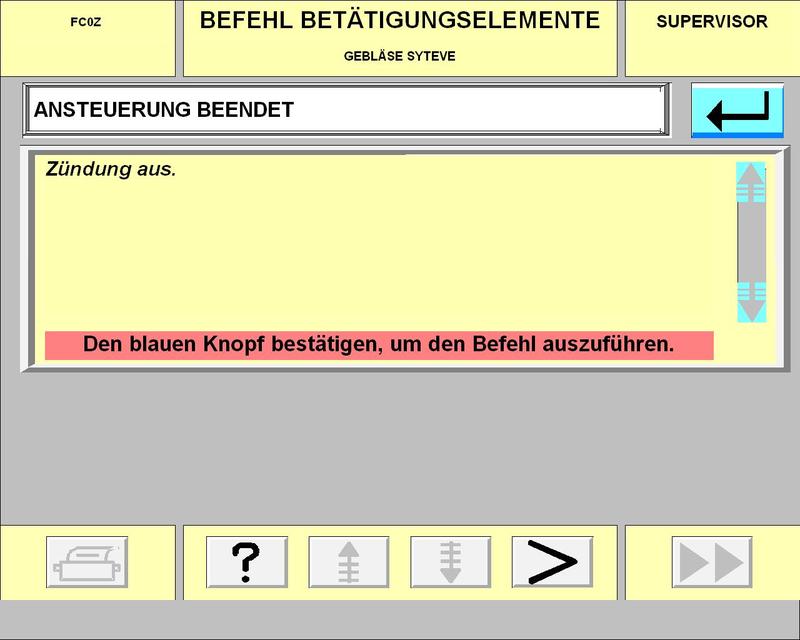Click the empty yellow message area

pos(380,250)
